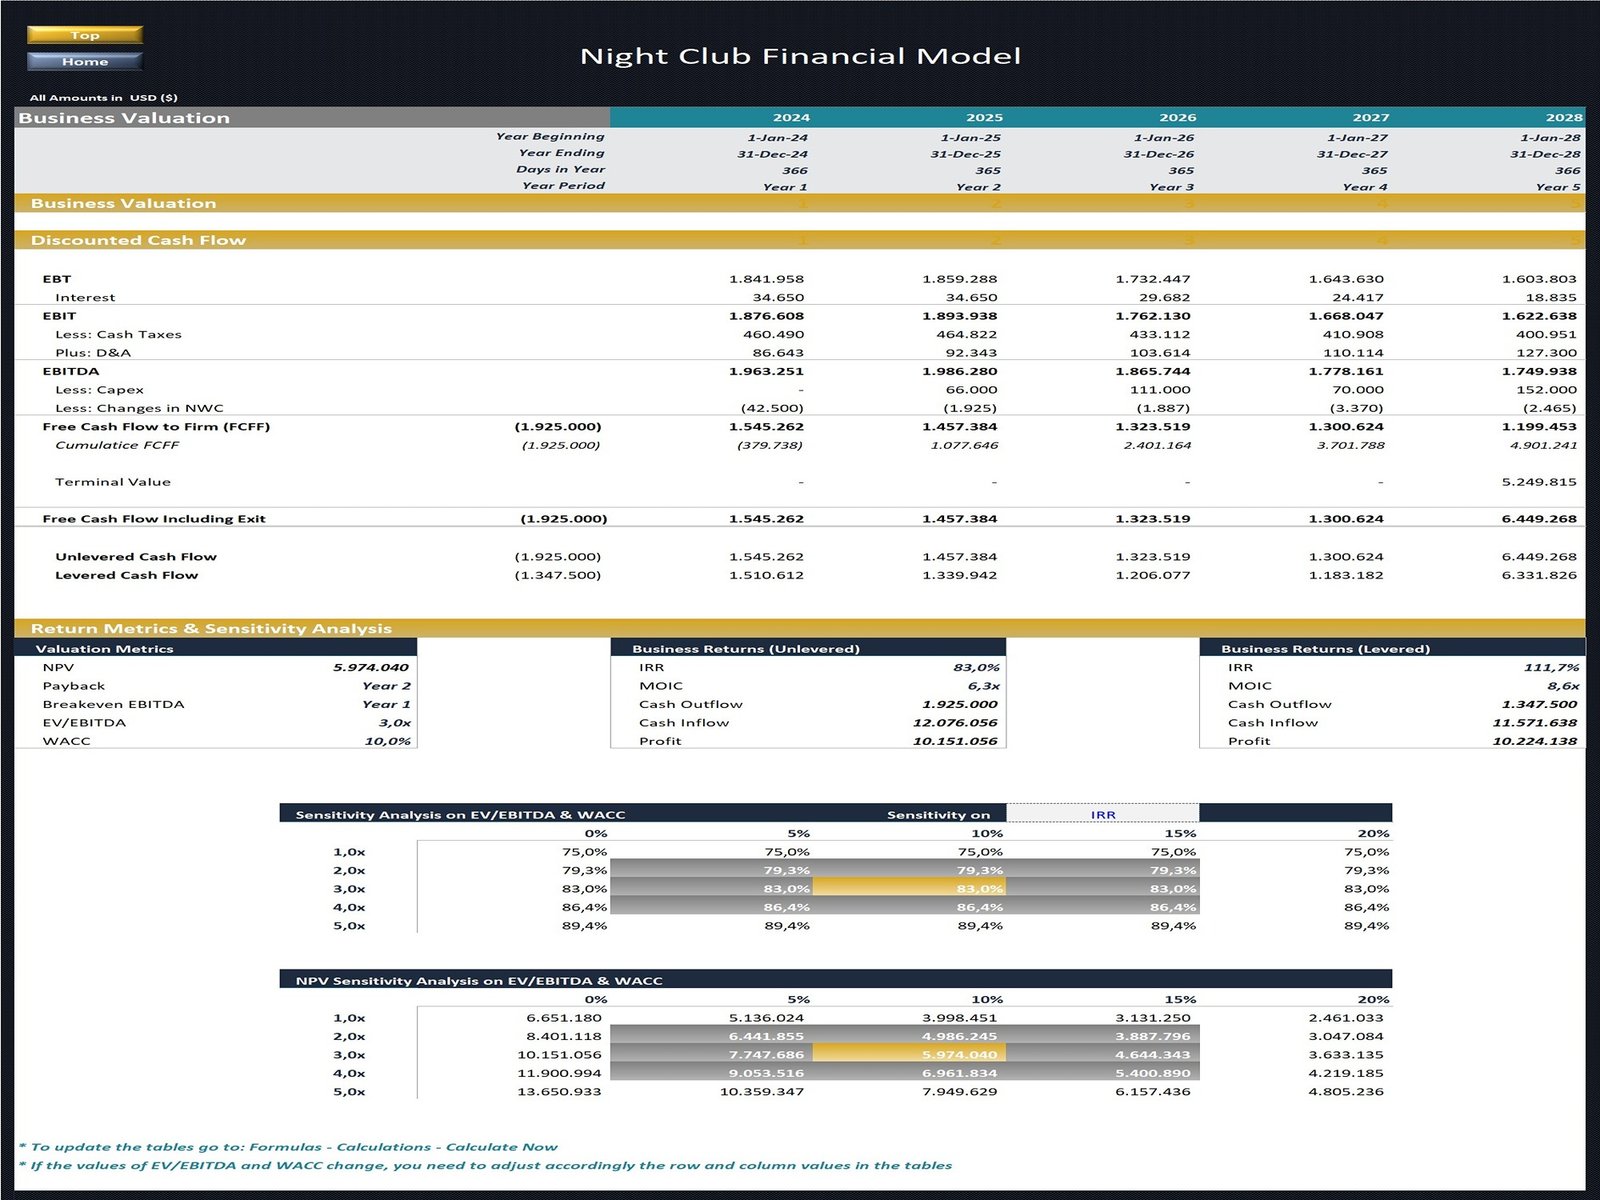This screenshot has height=1200, width=1600.
Task: Expand the Business Valuation section header
Action: point(124,203)
